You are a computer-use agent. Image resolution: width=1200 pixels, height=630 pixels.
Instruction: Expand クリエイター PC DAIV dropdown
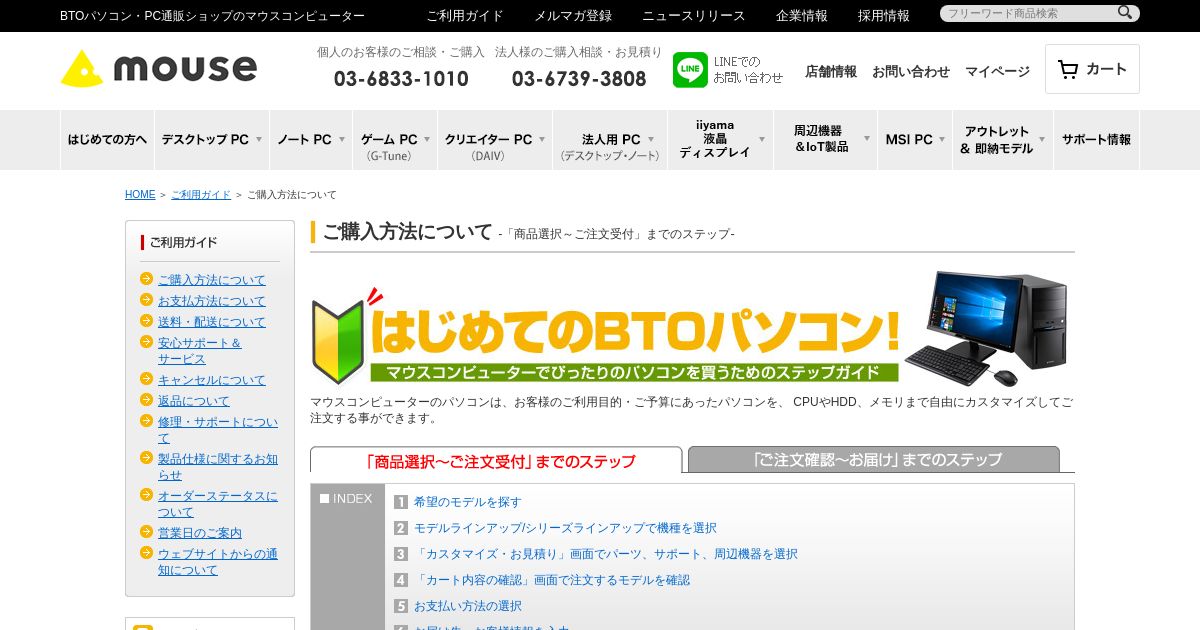pyautogui.click(x=495, y=140)
